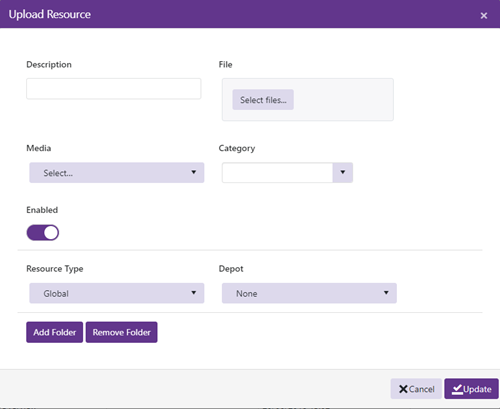
Task: Cancel the resource upload
Action: click(416, 389)
